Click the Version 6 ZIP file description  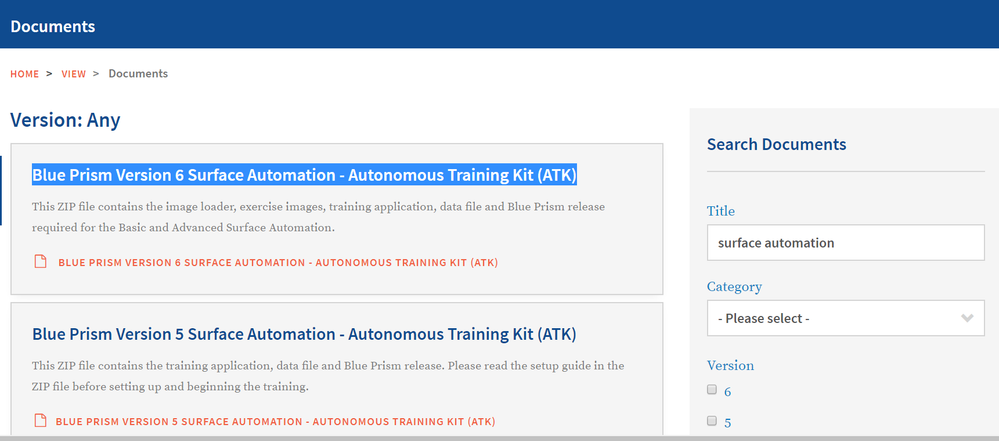(319, 217)
